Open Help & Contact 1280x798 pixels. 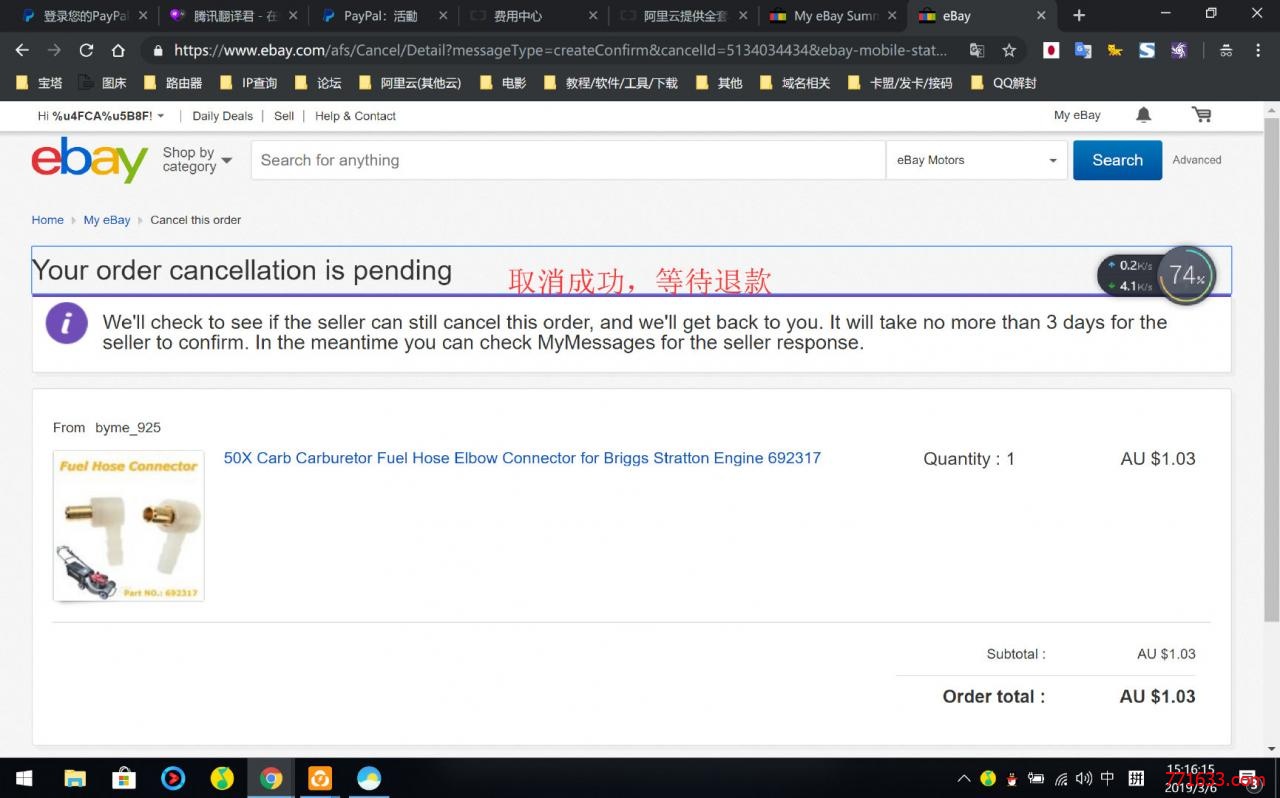point(355,116)
